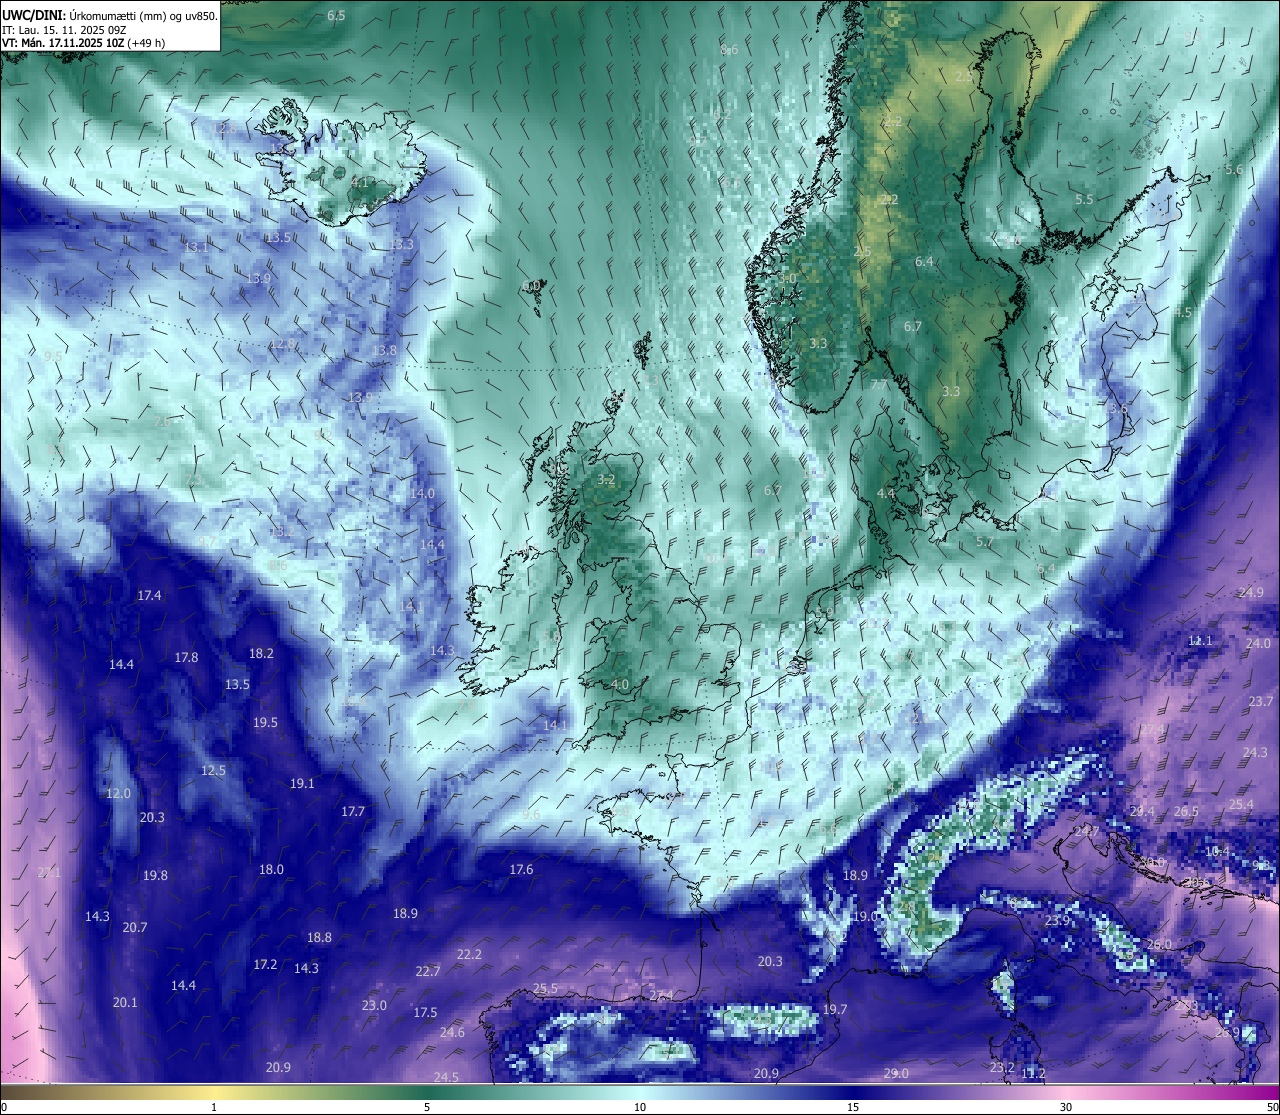Viewport: 1280px width, 1115px height.
Task: Click the 23.9 value on the map
Action: [x=1057, y=920]
